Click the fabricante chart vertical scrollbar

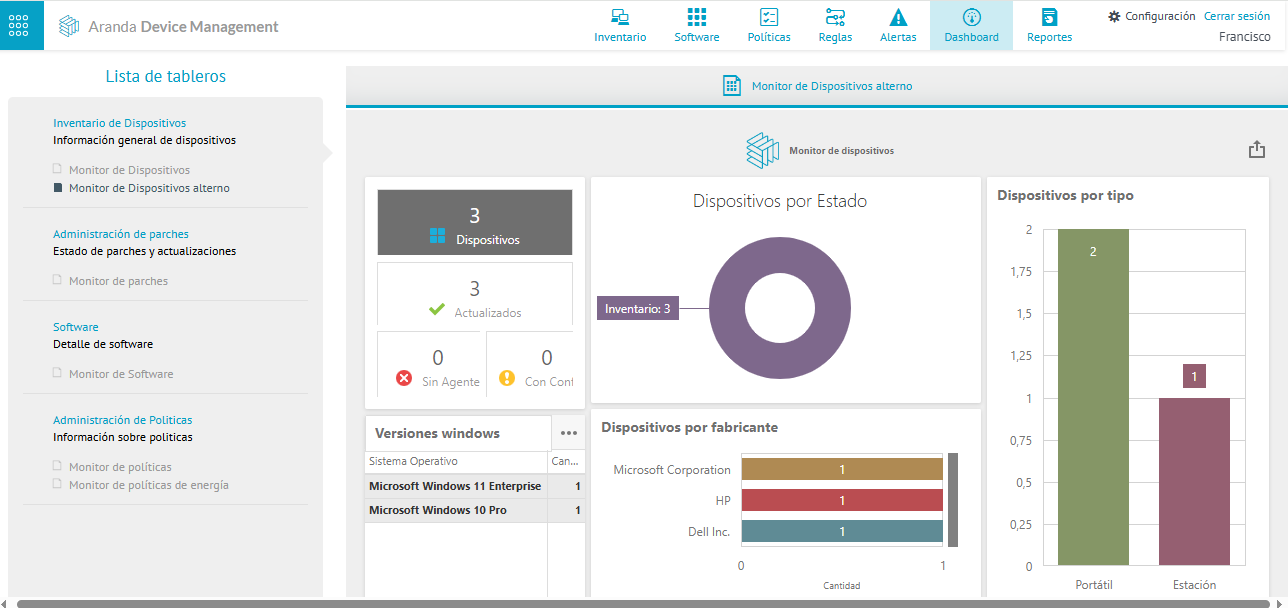click(x=953, y=500)
